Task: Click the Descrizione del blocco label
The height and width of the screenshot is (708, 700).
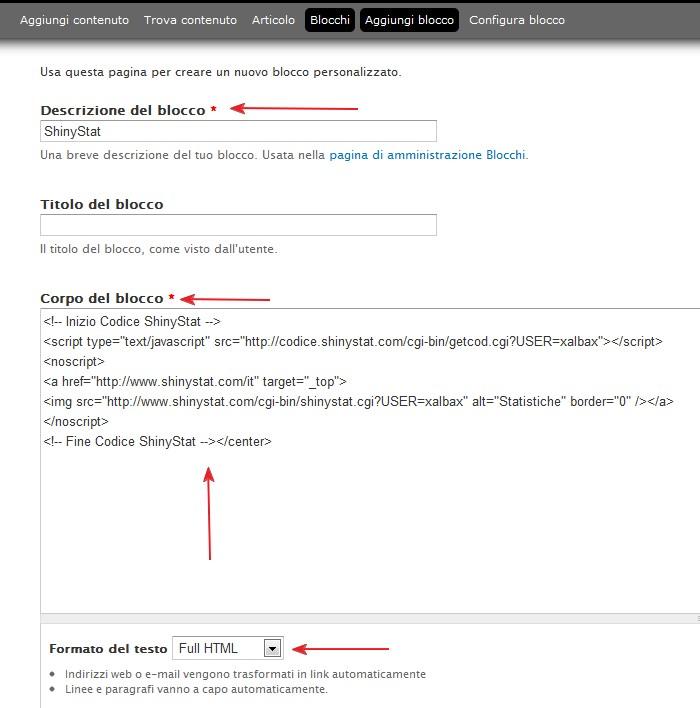Action: [x=123, y=110]
